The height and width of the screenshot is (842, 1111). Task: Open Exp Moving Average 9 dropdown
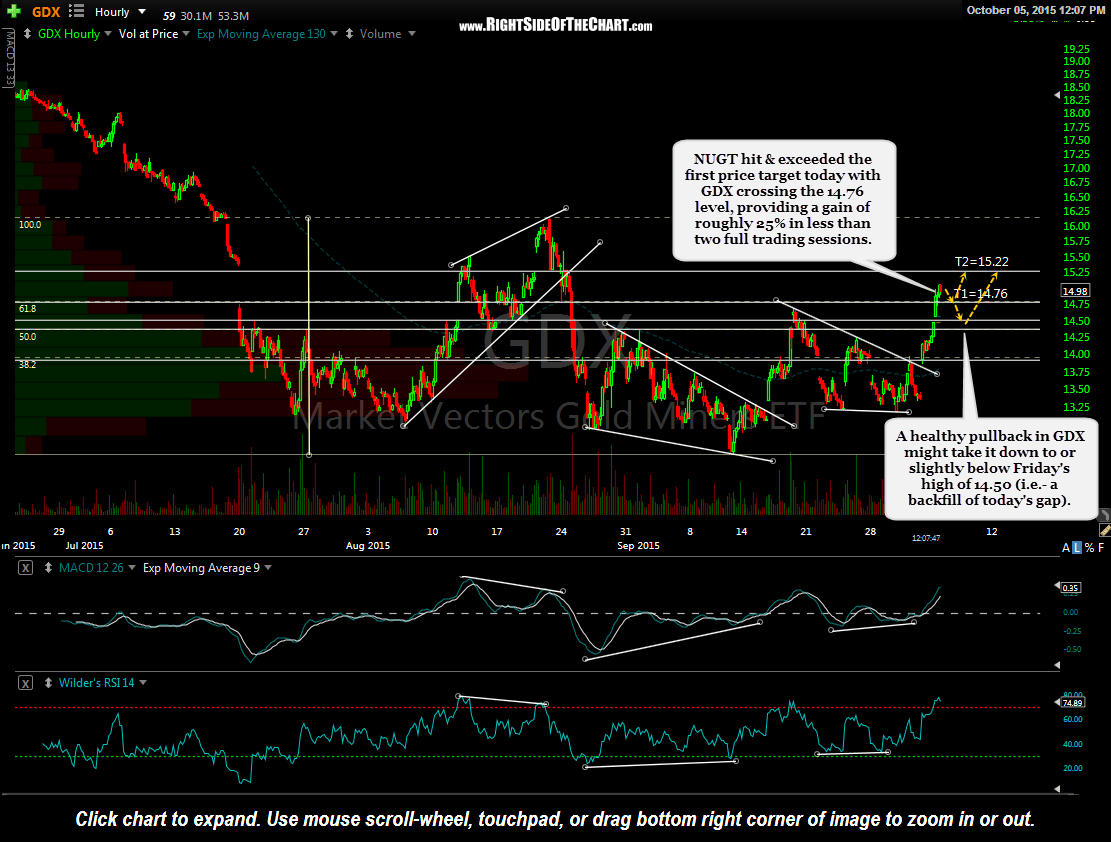[268, 568]
